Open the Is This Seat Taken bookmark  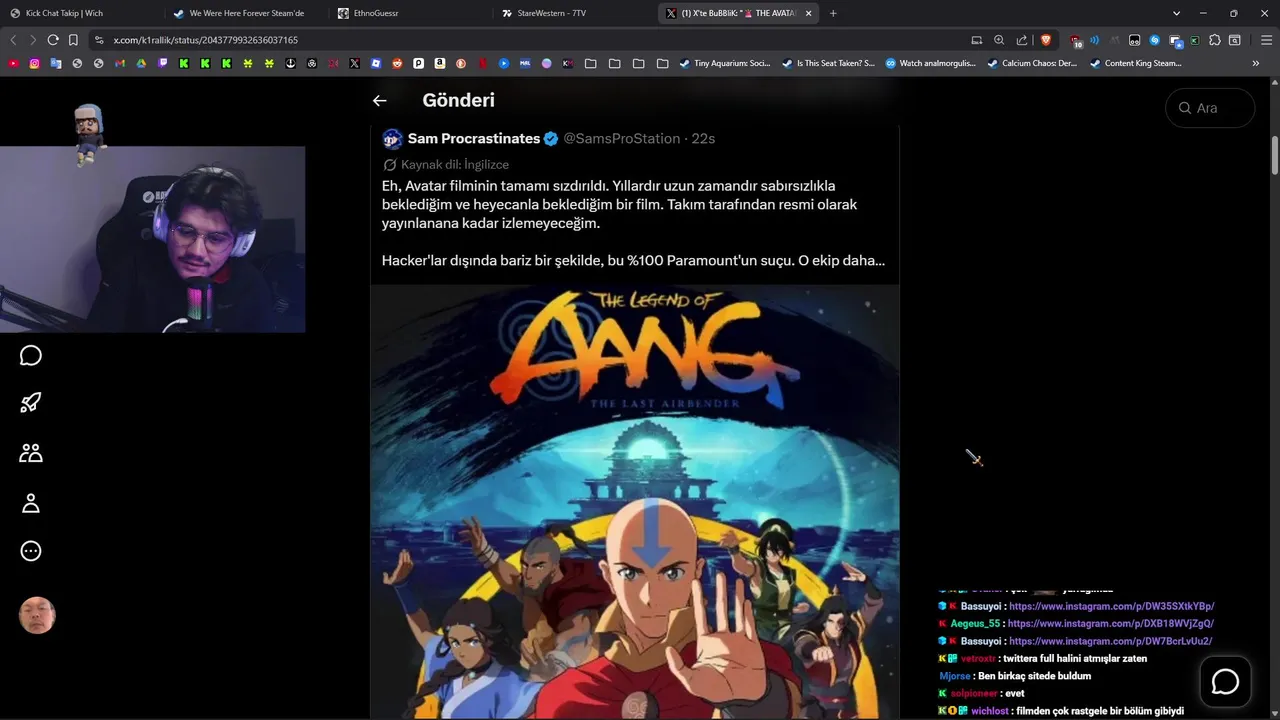tap(827, 63)
